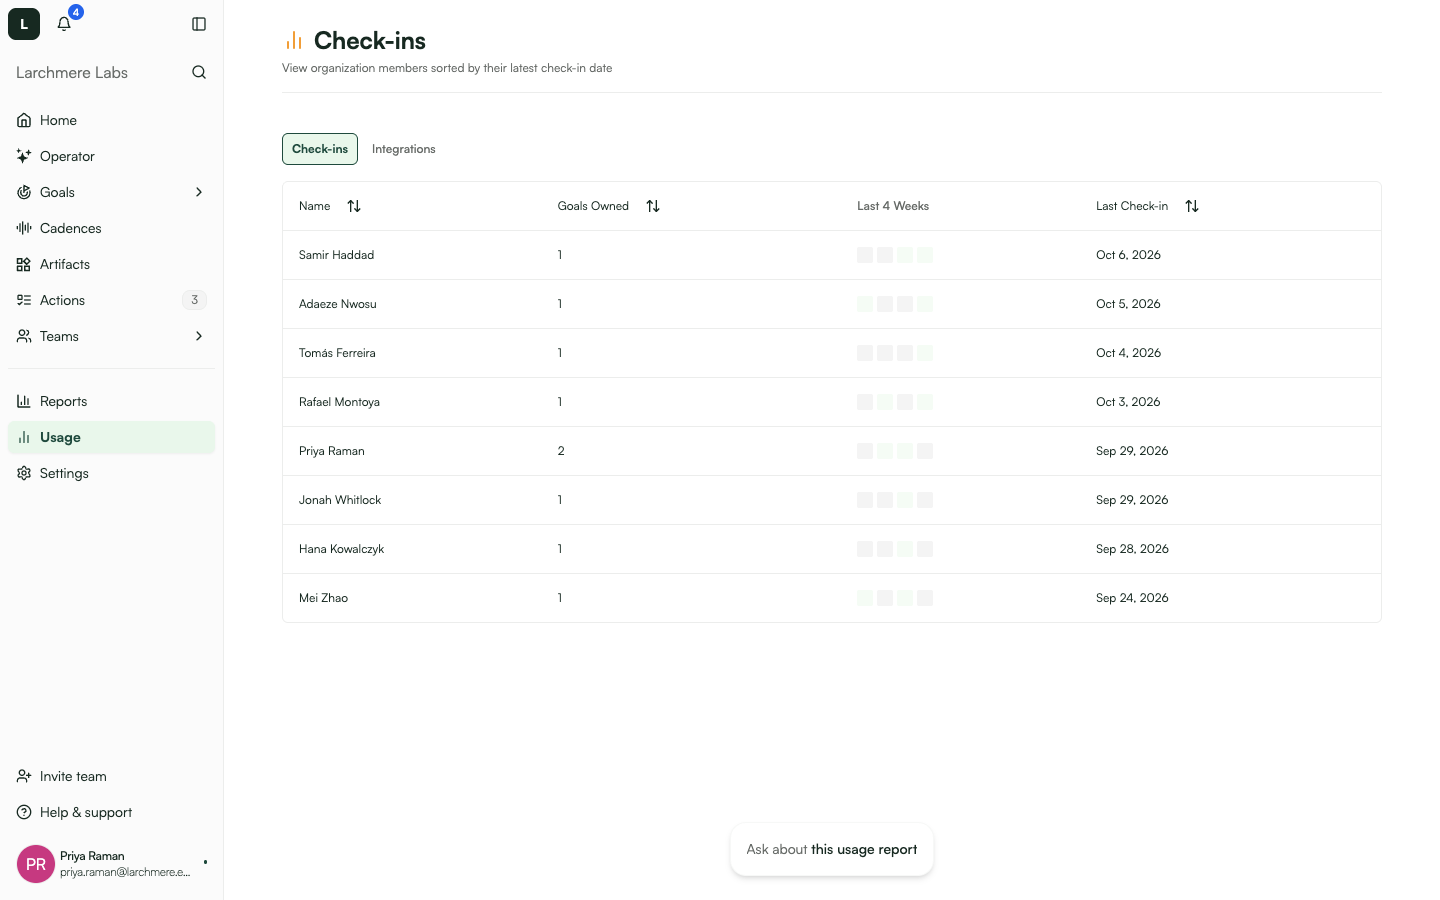Click the Ask about this usage report box
The image size is (1440, 900).
832,850
